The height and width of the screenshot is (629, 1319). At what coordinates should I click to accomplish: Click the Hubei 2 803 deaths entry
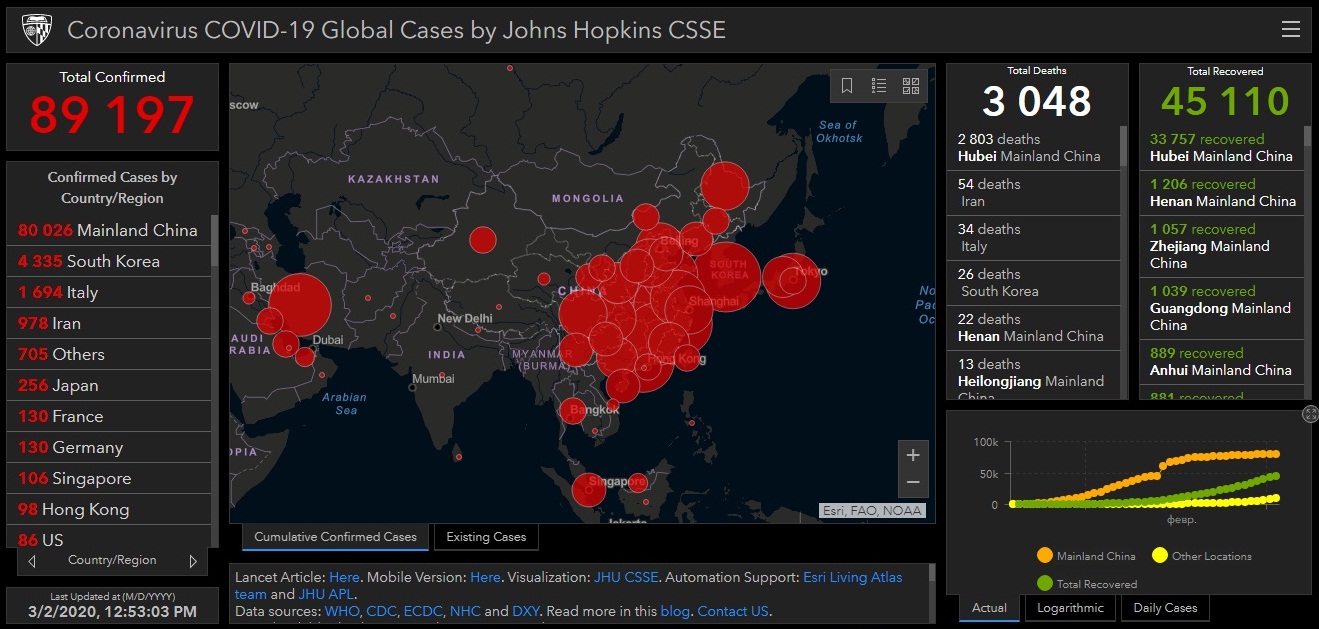pos(1033,148)
